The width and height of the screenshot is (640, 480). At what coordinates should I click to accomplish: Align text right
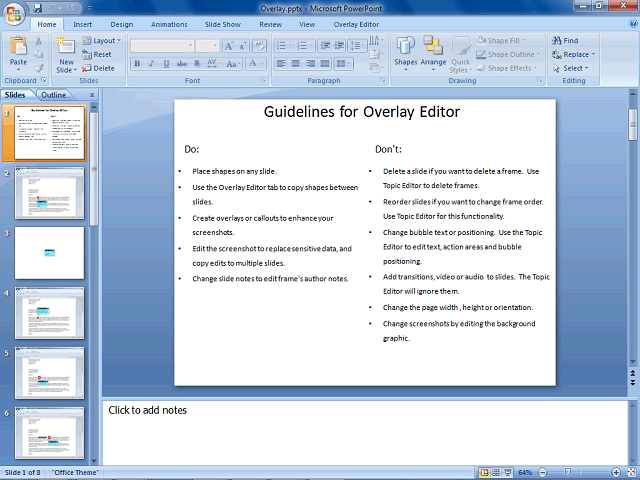pos(310,63)
